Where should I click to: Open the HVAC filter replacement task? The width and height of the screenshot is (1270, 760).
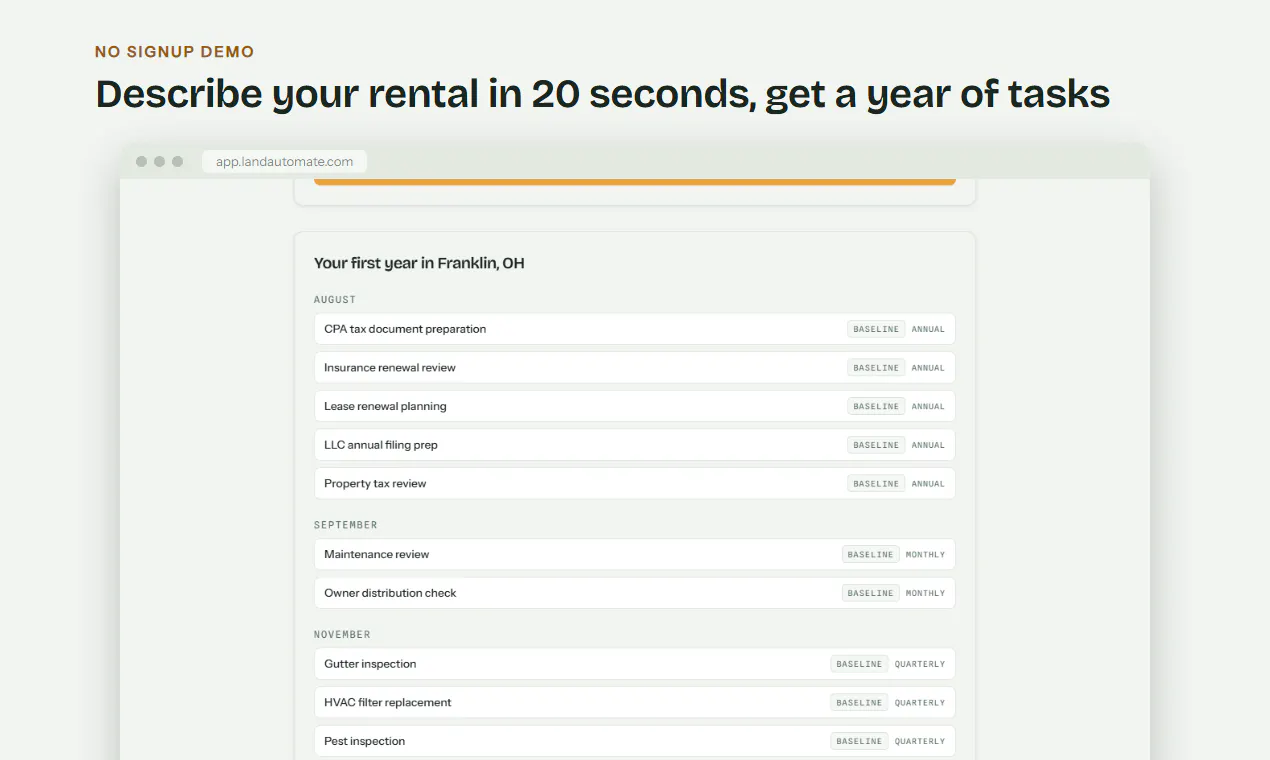point(634,703)
